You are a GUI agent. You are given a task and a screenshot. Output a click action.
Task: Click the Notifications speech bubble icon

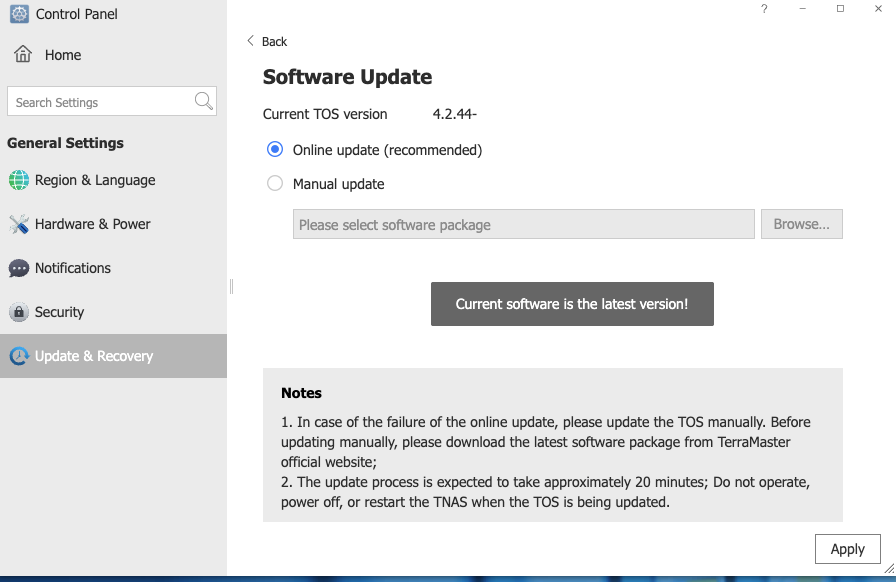[19, 268]
